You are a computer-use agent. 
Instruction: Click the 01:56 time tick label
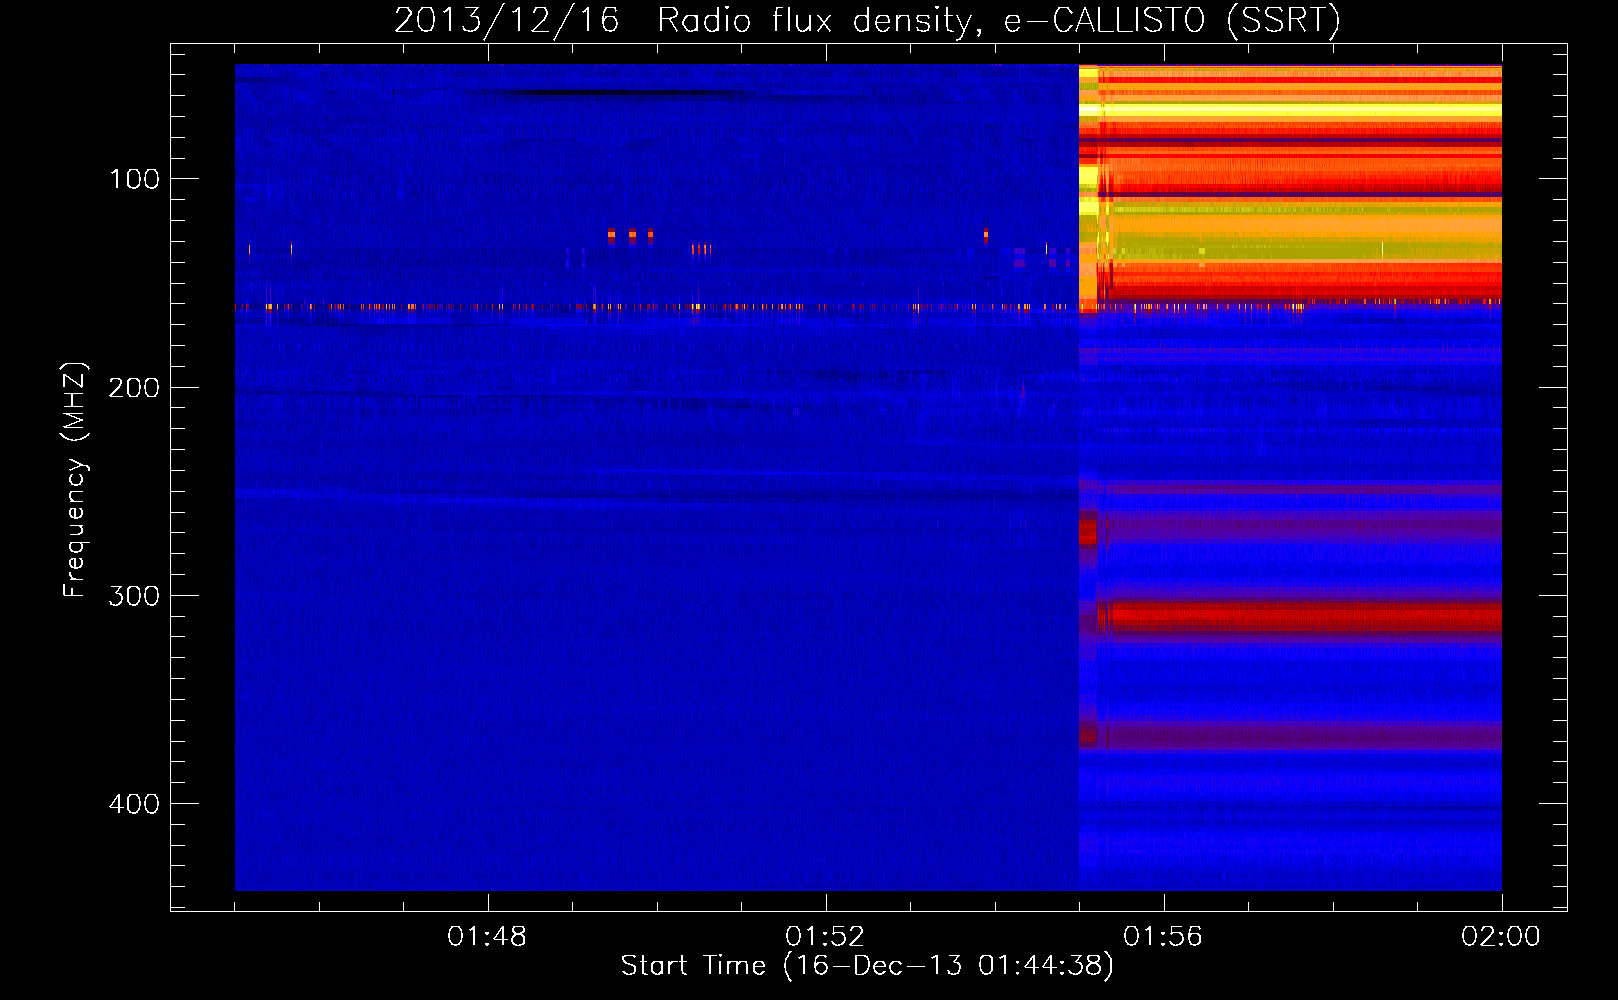(x=1163, y=937)
